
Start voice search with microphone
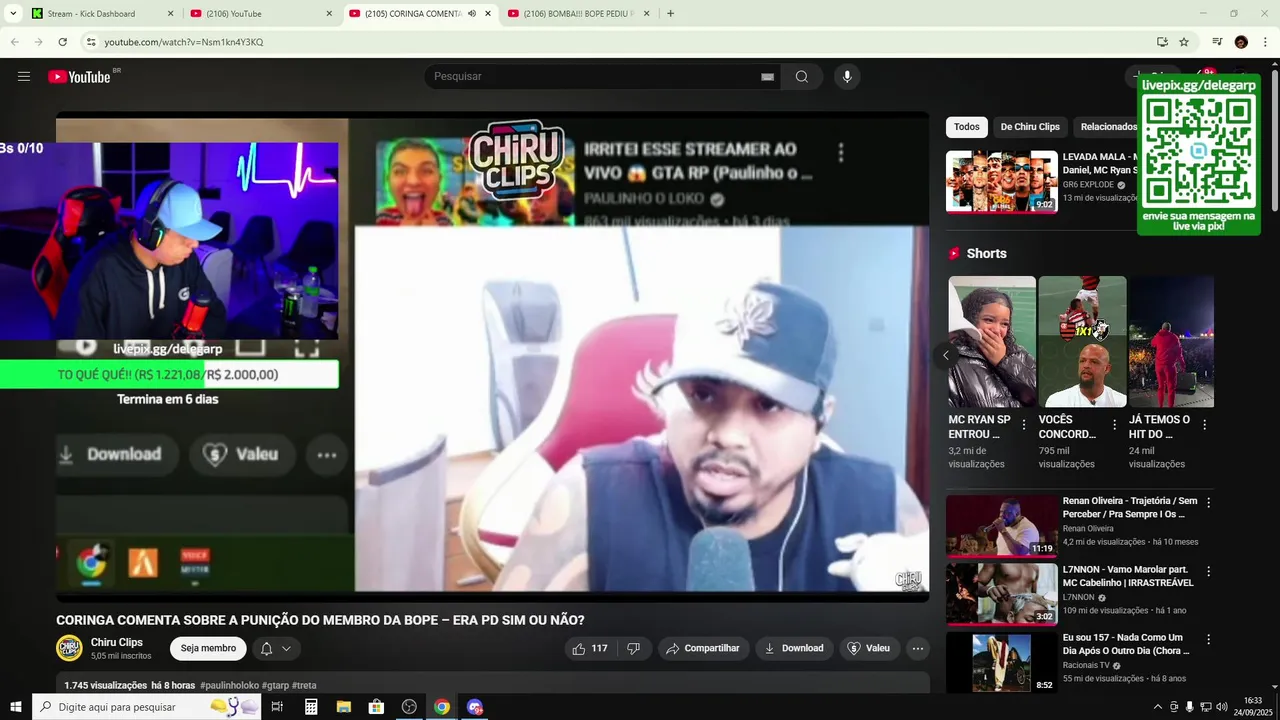pyautogui.click(x=847, y=77)
